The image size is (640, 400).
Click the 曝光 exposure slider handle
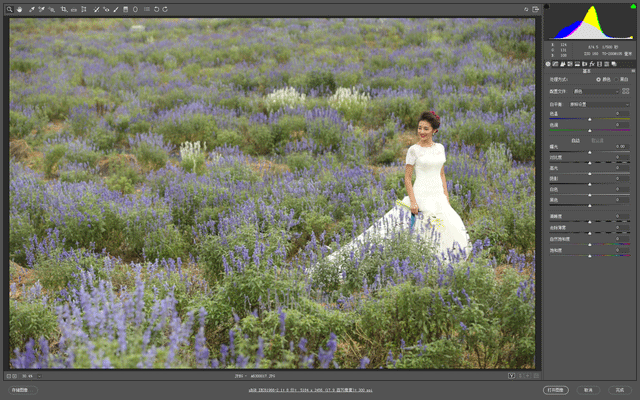point(589,152)
